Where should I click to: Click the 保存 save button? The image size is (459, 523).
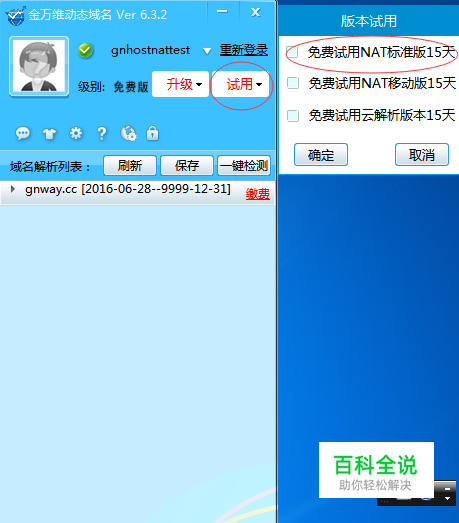pos(187,165)
